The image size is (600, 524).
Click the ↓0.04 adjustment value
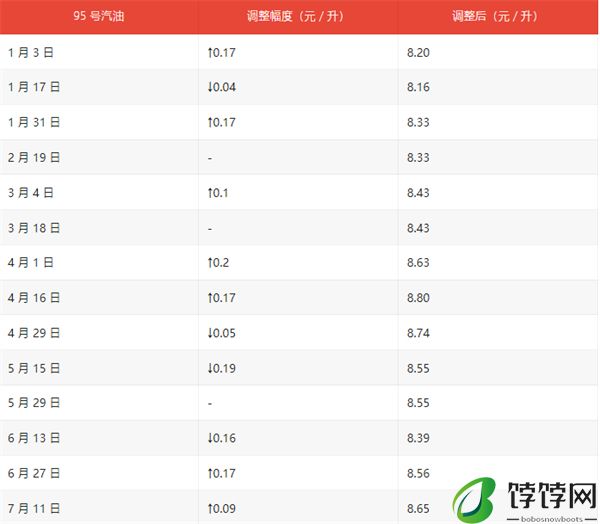(x=222, y=87)
